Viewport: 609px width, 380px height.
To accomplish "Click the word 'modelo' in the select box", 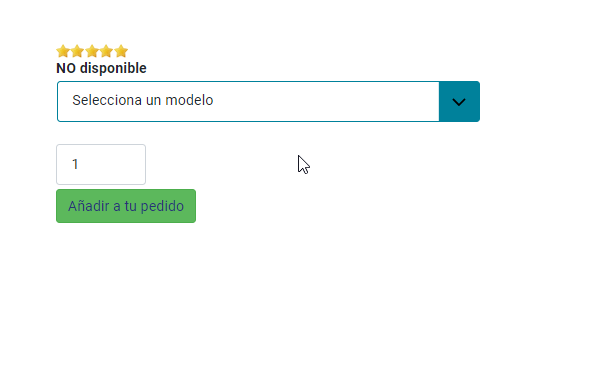I will pos(189,100).
